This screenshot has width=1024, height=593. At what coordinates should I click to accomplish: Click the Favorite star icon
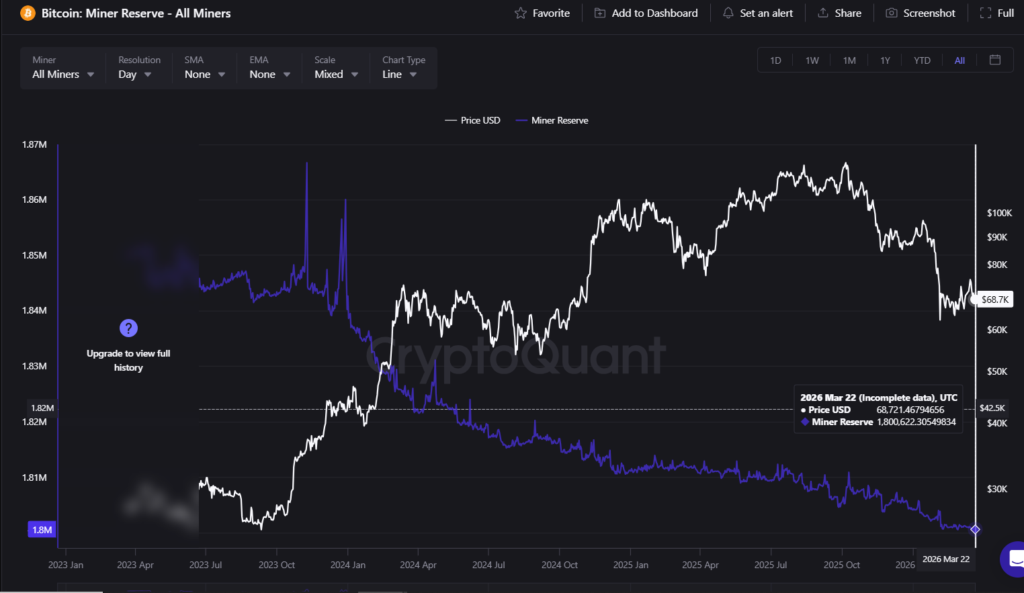(520, 13)
